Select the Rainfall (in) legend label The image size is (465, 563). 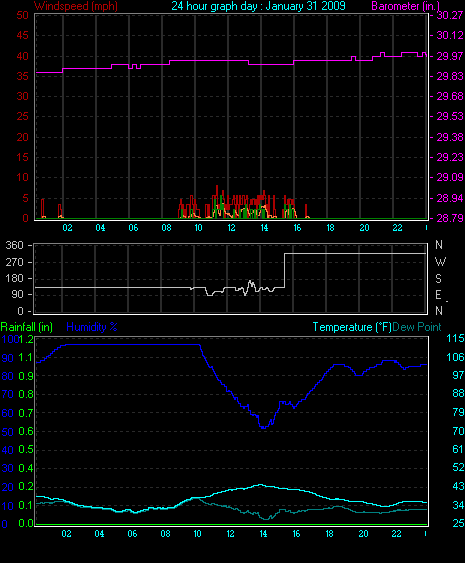pyautogui.click(x=27, y=327)
